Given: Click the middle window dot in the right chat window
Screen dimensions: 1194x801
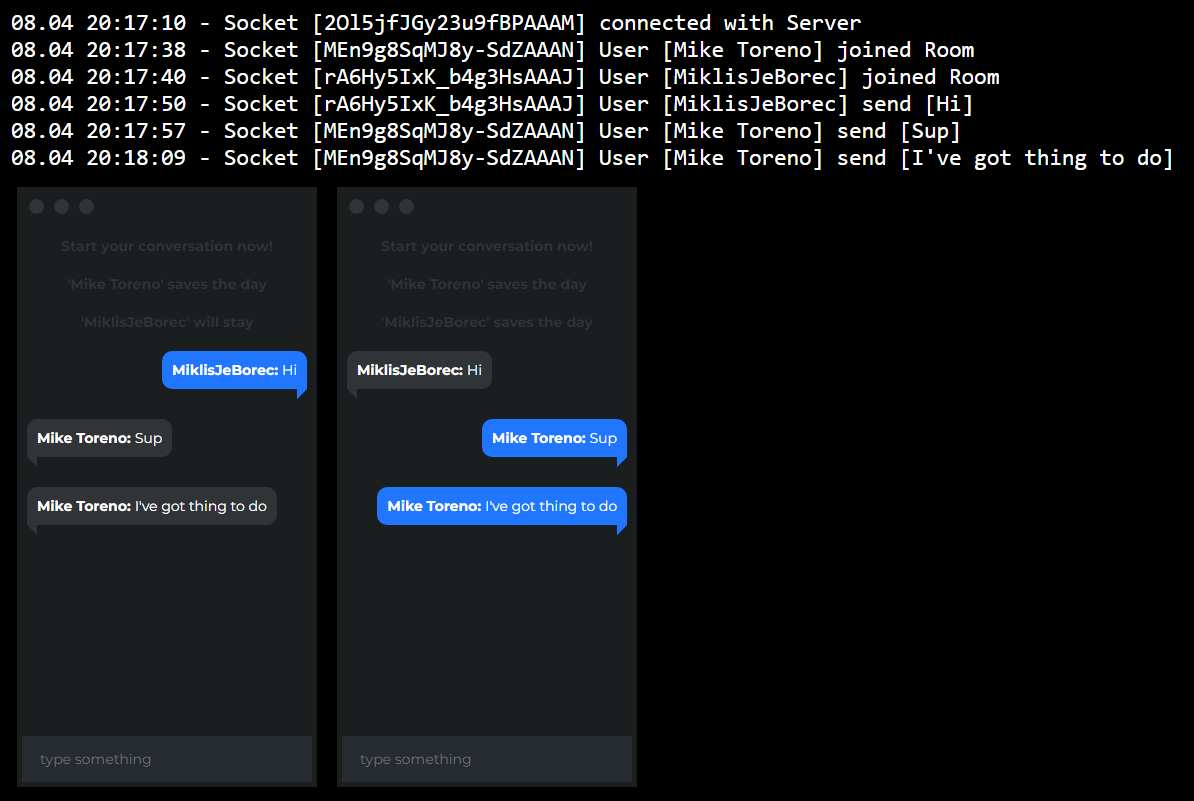Looking at the screenshot, I should coord(382,206).
